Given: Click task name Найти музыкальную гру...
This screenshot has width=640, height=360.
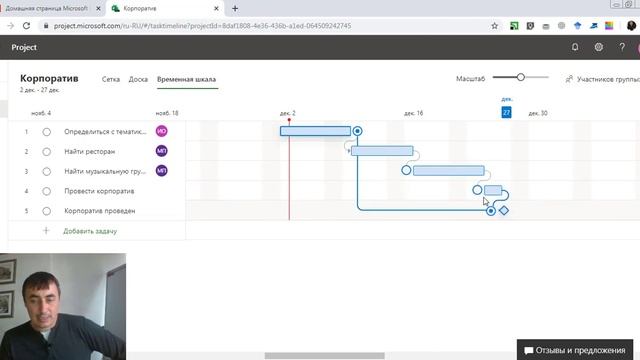Looking at the screenshot, I should 105,171.
